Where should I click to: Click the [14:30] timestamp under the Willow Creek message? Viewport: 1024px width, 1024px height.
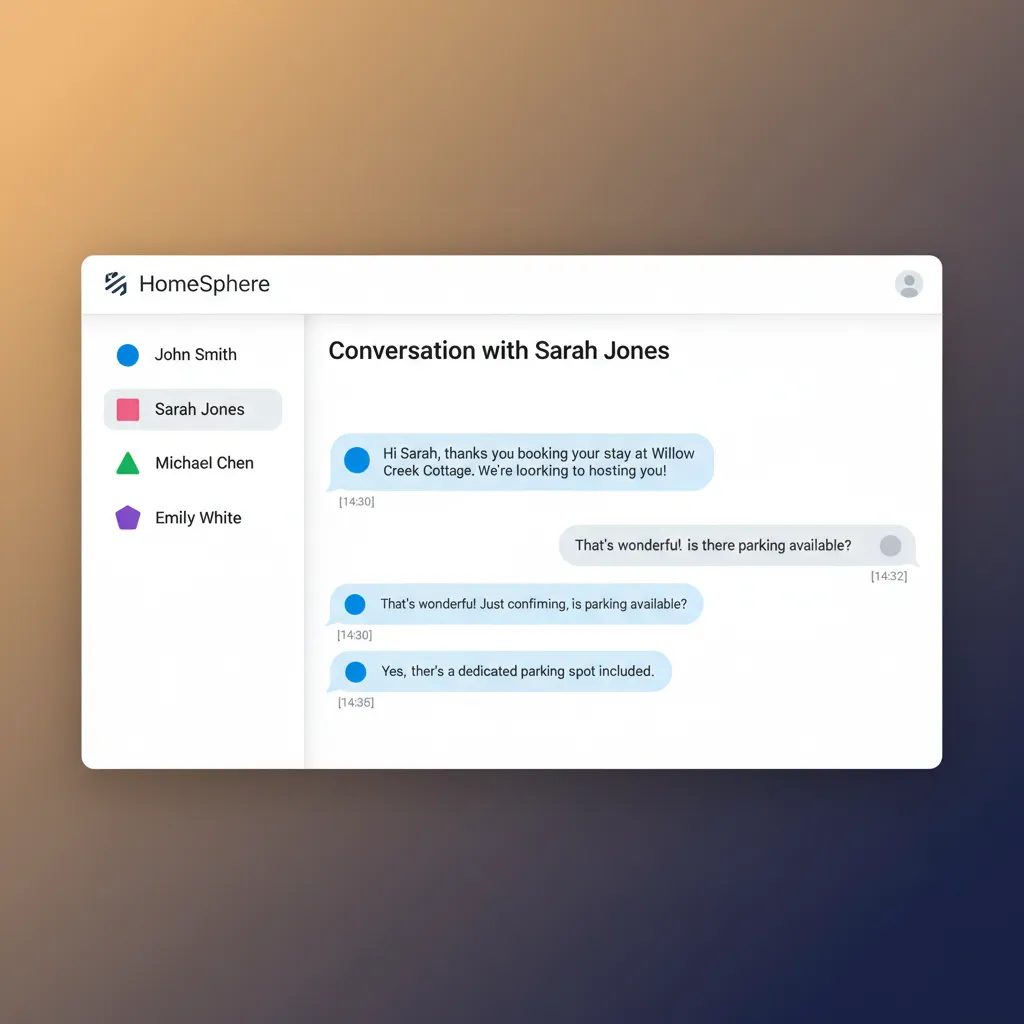357,502
